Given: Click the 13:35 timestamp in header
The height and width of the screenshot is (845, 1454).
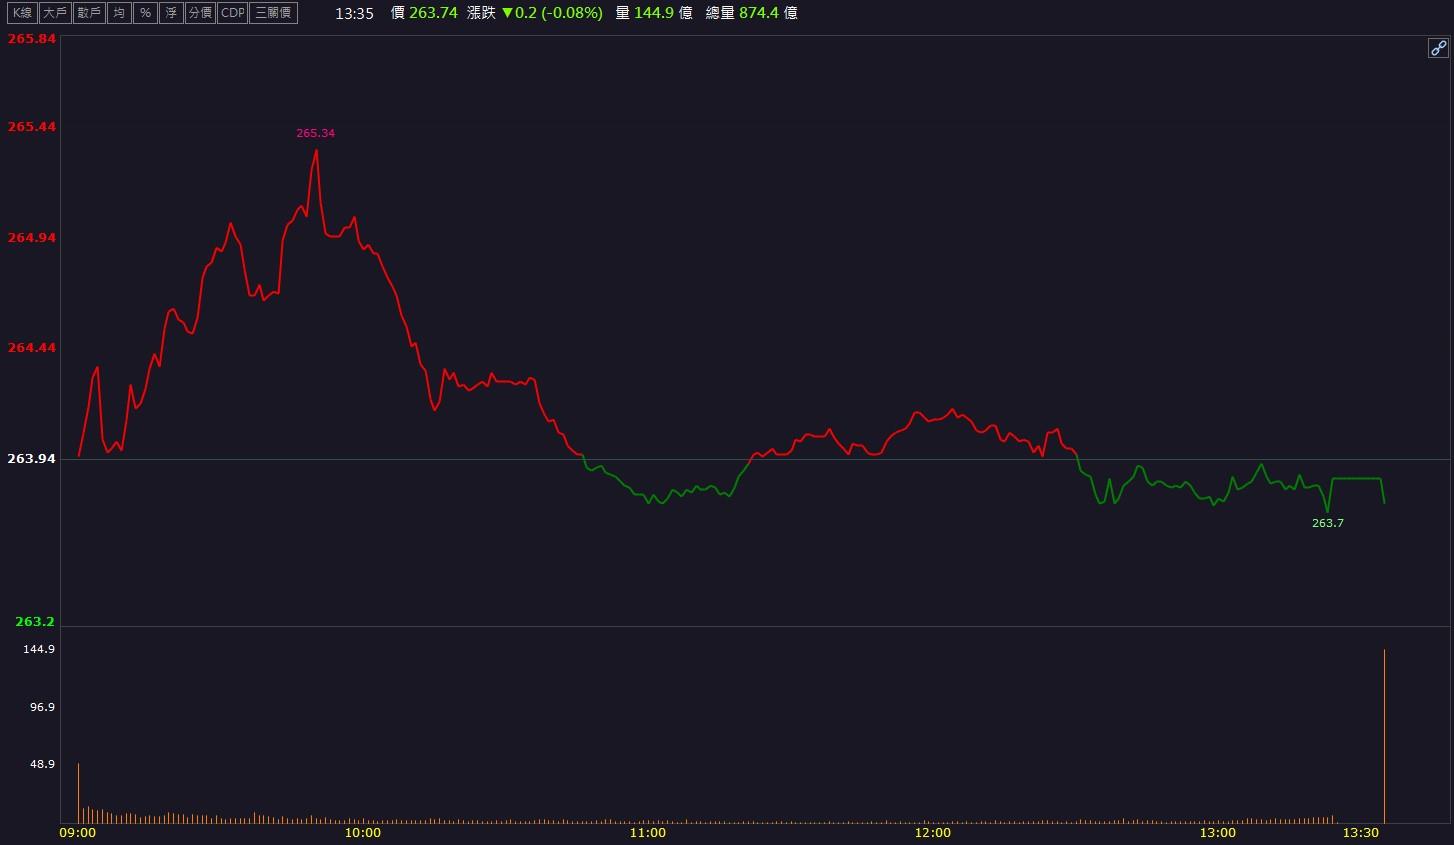Looking at the screenshot, I should coord(354,13).
